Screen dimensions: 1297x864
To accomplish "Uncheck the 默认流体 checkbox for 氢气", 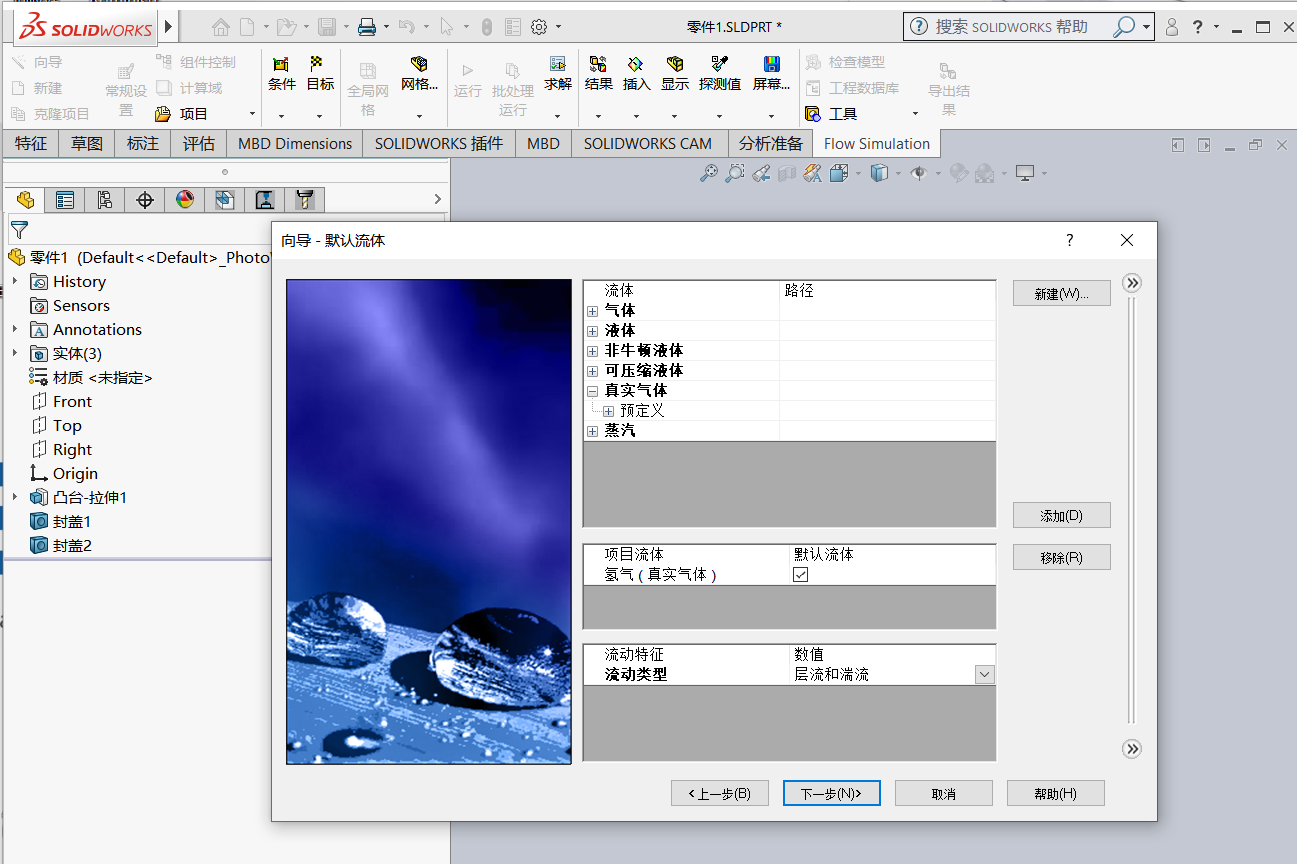I will pyautogui.click(x=798, y=574).
